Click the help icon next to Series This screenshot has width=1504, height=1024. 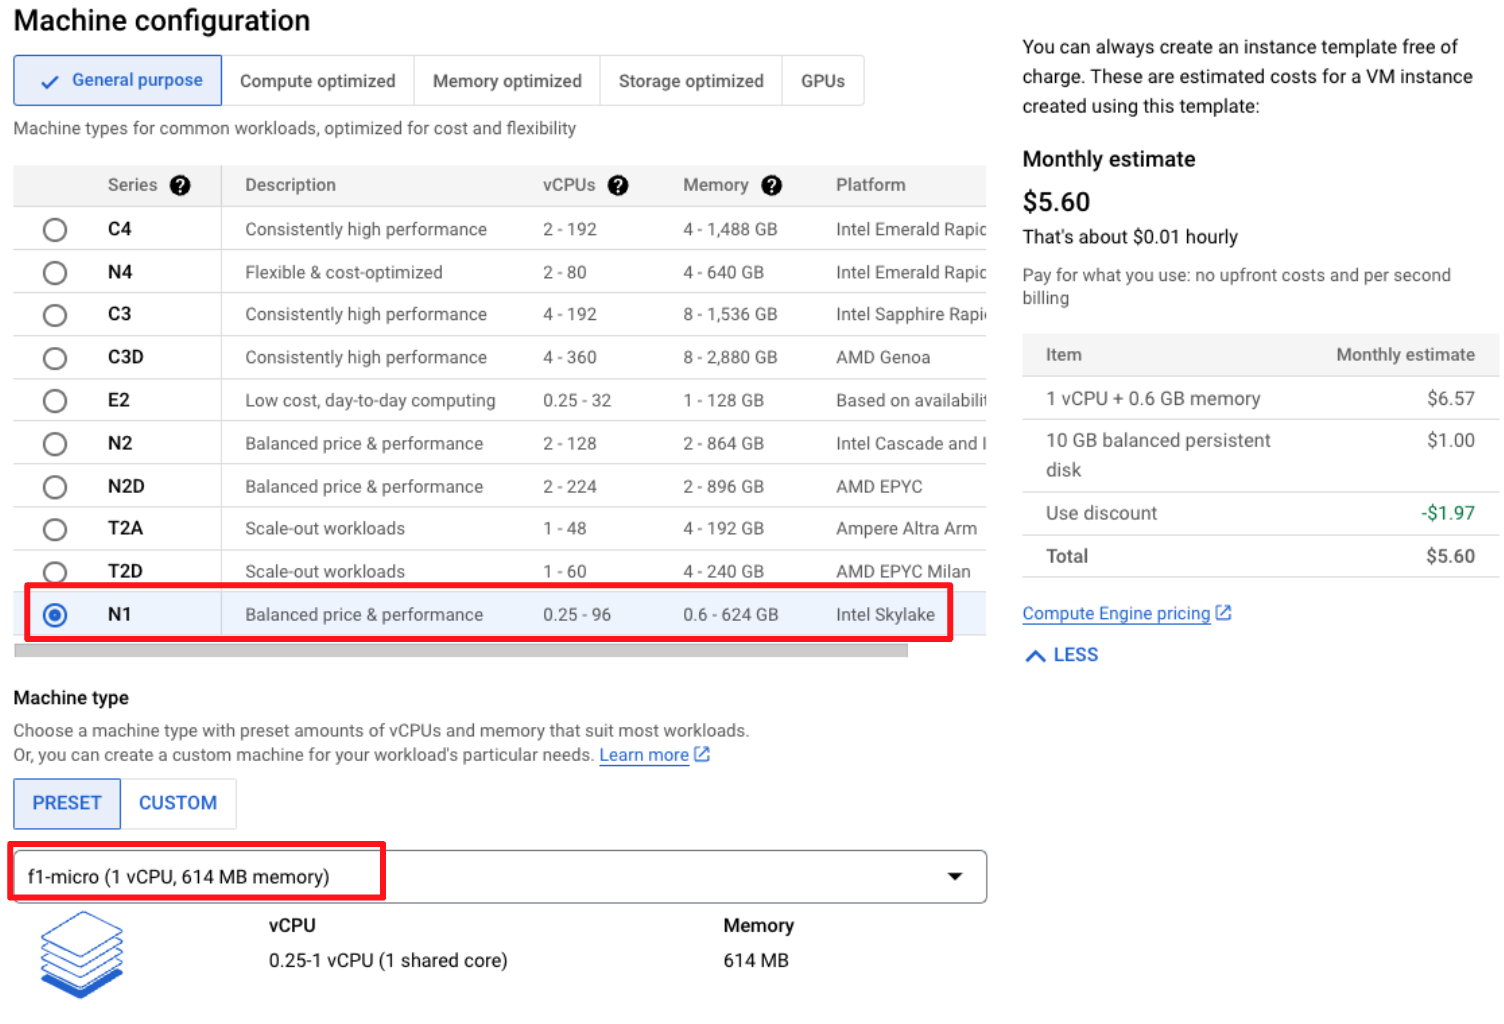(180, 185)
